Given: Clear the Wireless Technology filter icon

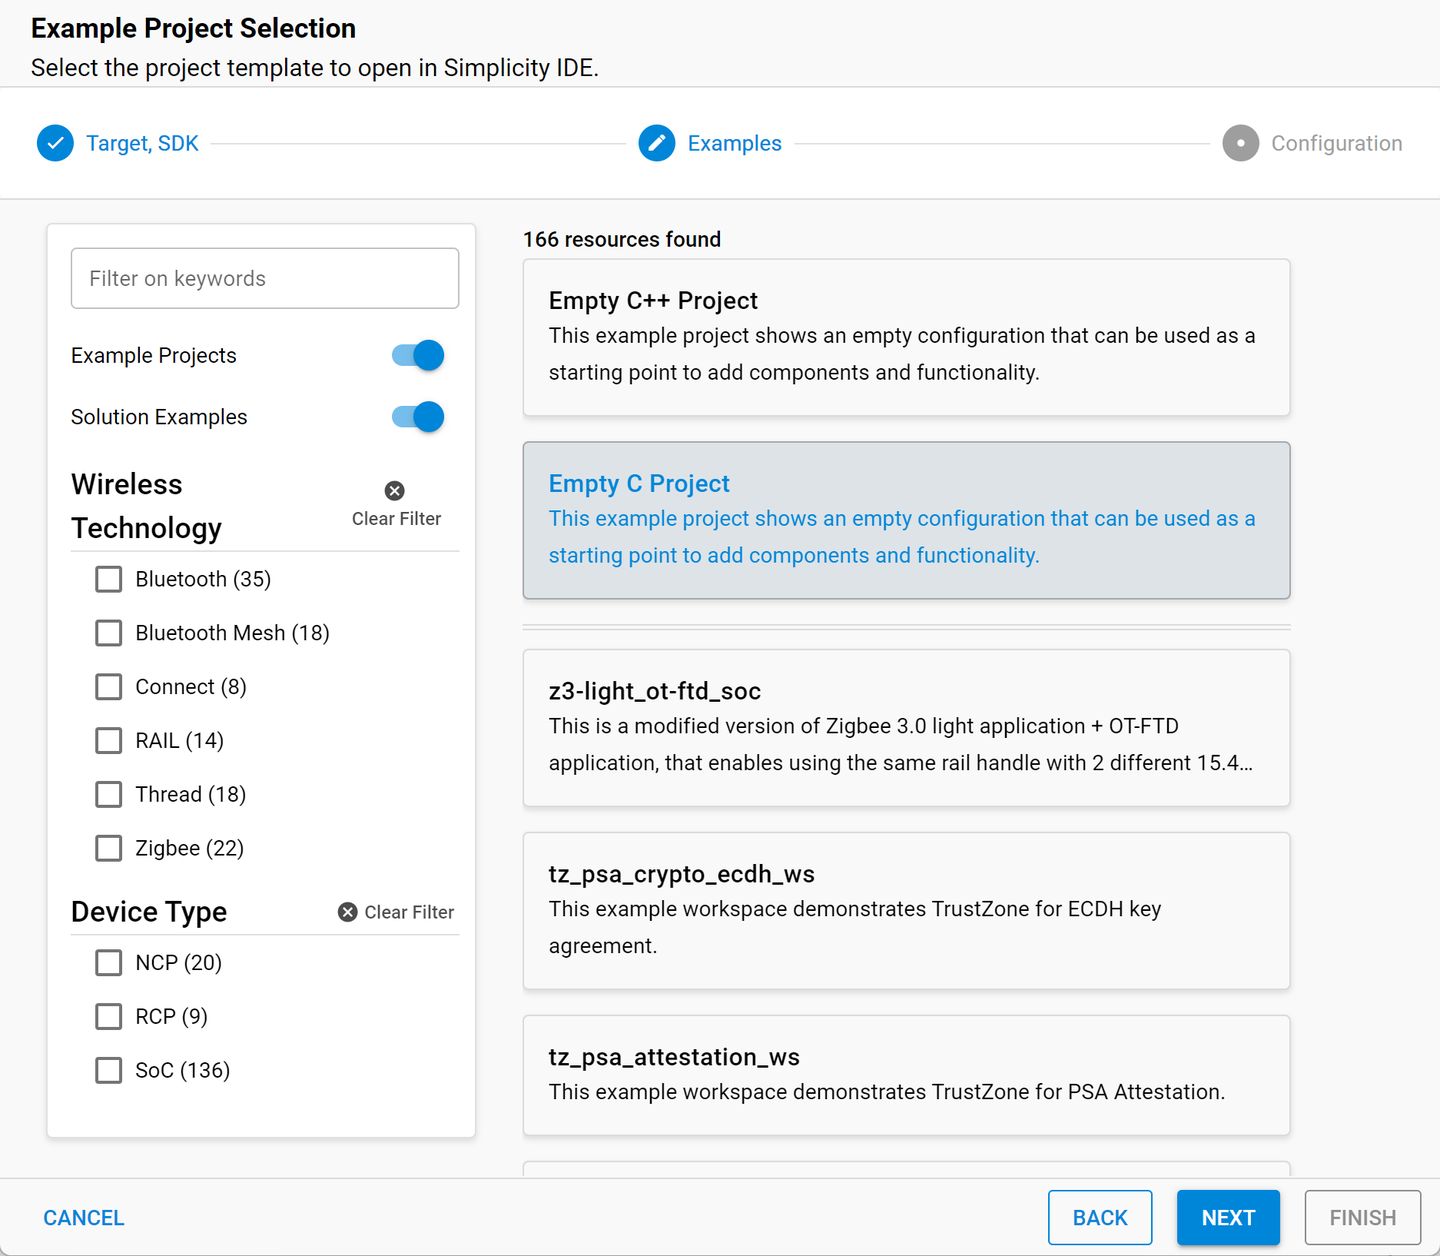Looking at the screenshot, I should point(395,491).
